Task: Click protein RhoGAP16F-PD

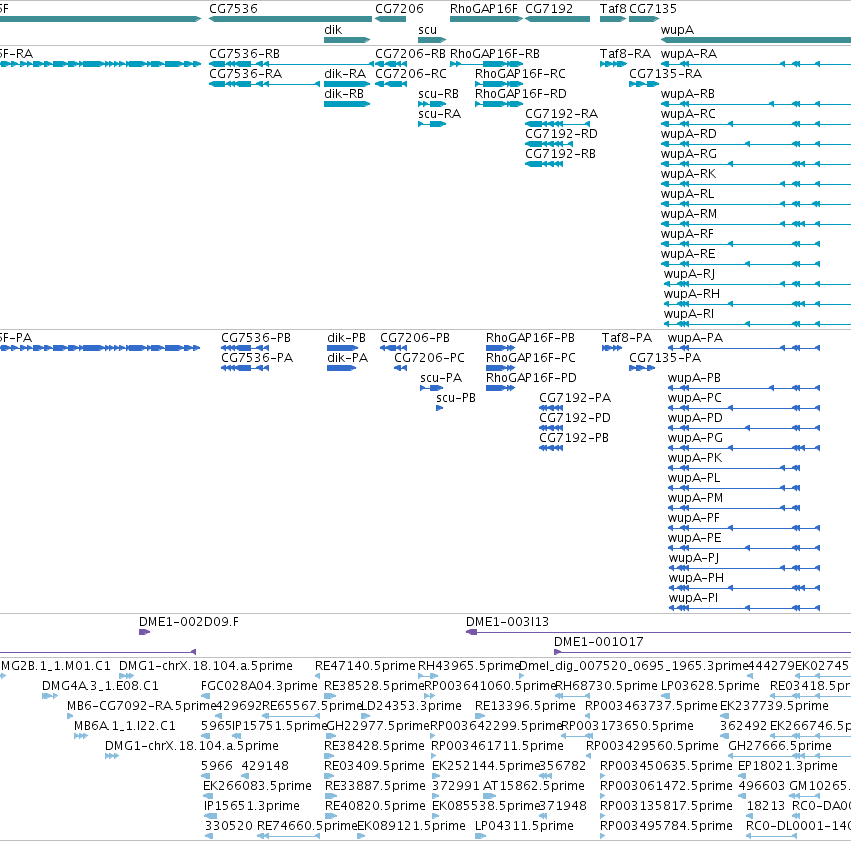Action: (500, 388)
